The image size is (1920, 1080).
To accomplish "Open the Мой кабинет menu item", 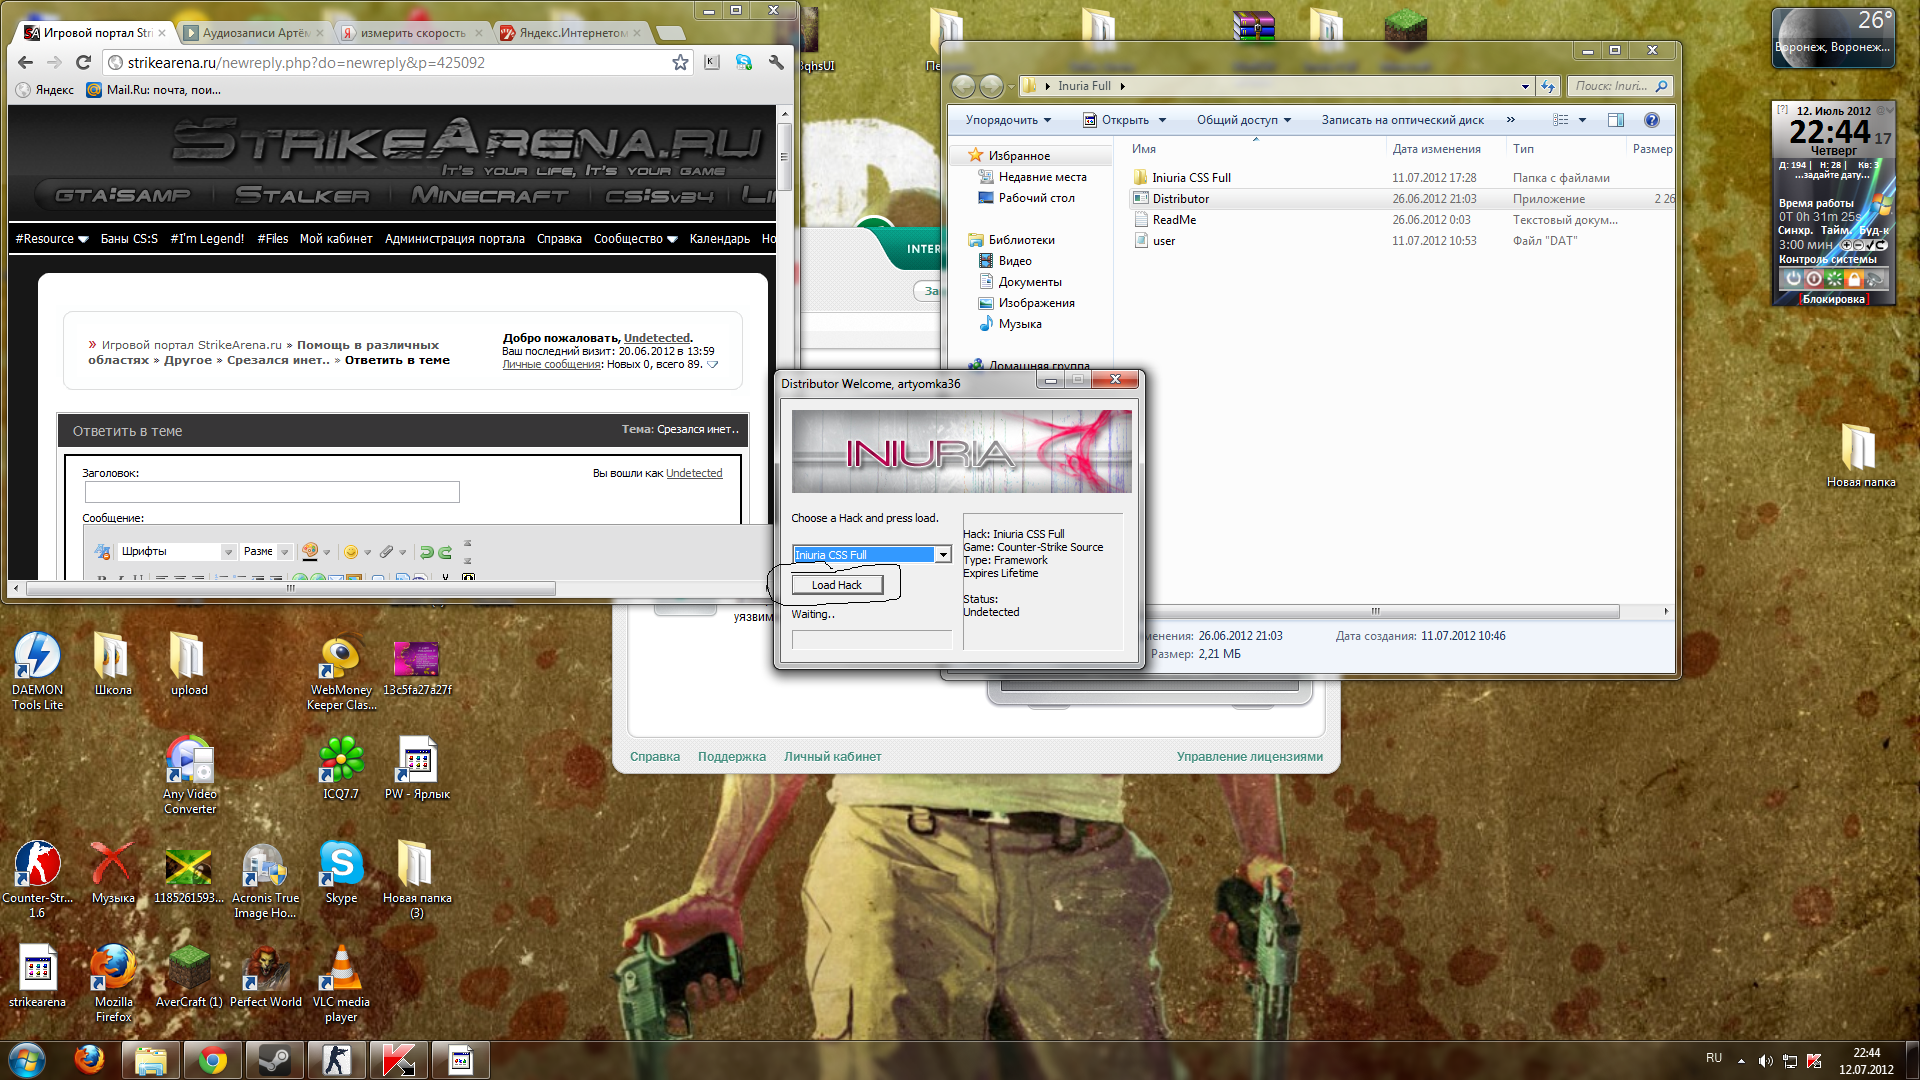I will click(x=336, y=239).
